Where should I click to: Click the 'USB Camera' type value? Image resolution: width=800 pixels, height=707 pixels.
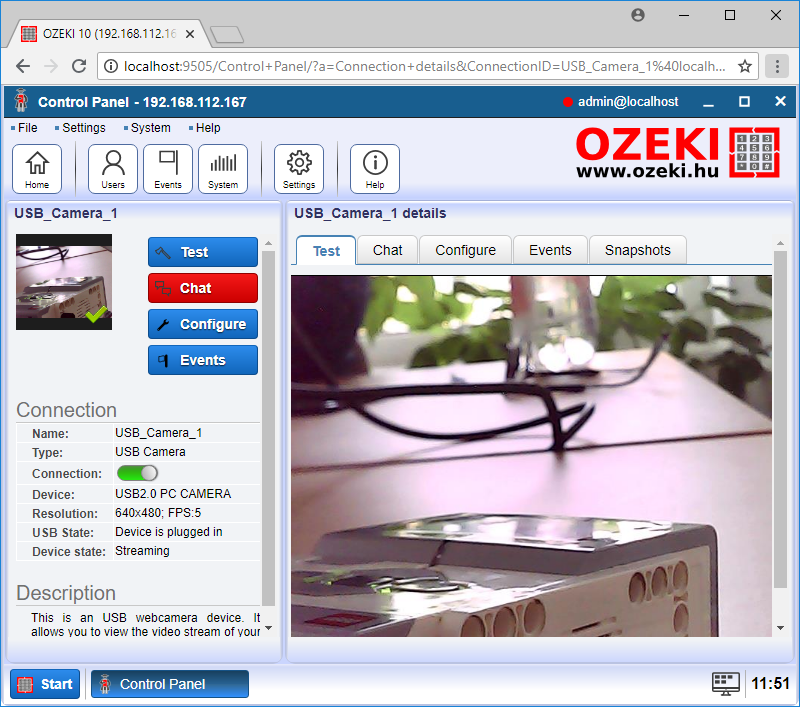pyautogui.click(x=150, y=452)
